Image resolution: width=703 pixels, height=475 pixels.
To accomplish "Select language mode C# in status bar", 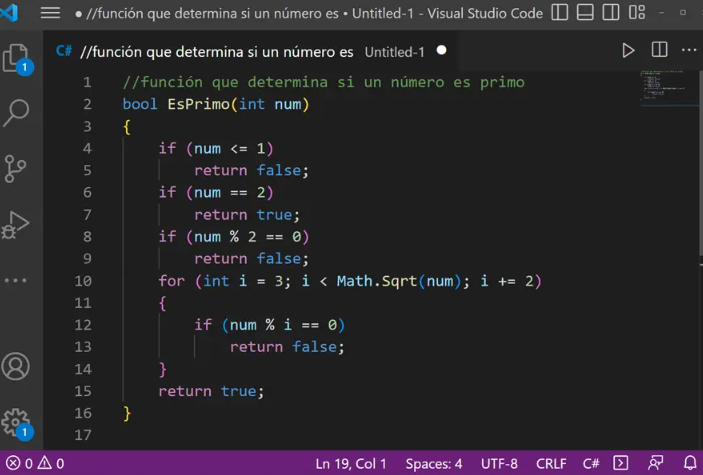I will [591, 463].
